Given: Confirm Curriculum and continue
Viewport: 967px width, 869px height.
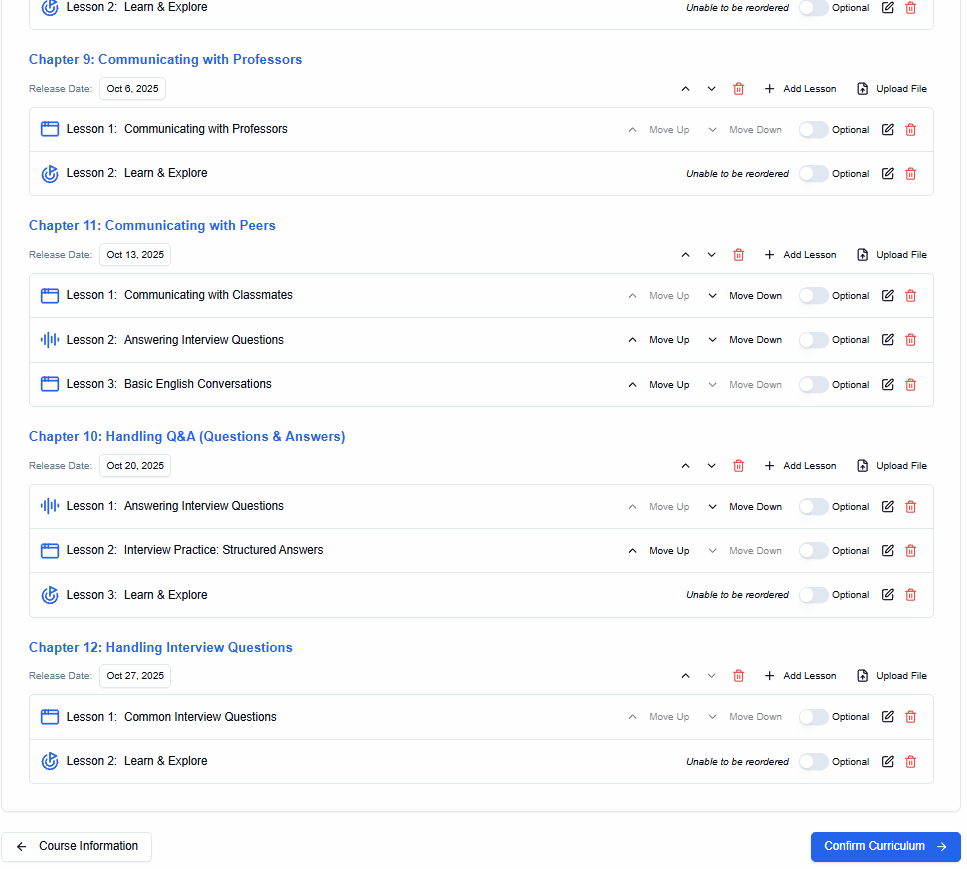Looking at the screenshot, I should pyautogui.click(x=885, y=846).
